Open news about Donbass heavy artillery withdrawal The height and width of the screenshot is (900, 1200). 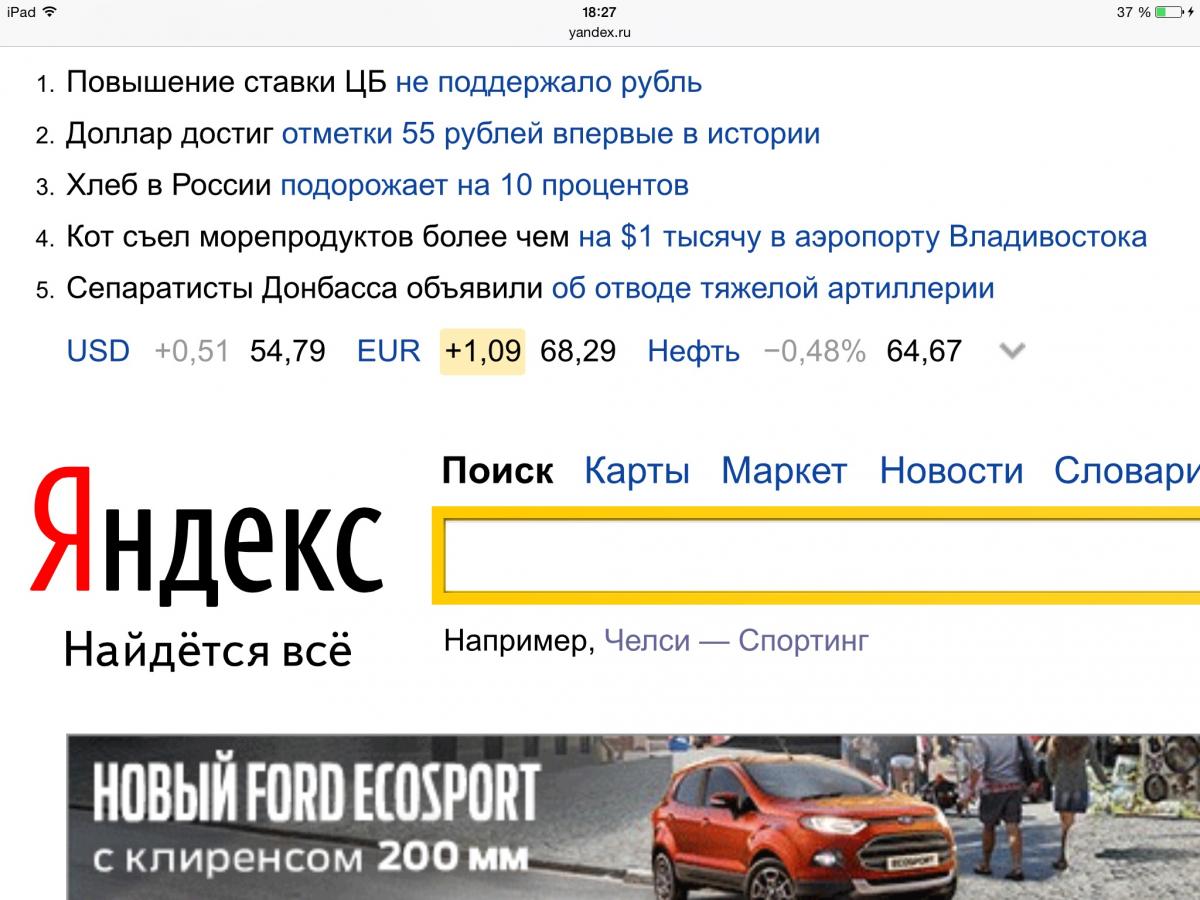(x=530, y=290)
